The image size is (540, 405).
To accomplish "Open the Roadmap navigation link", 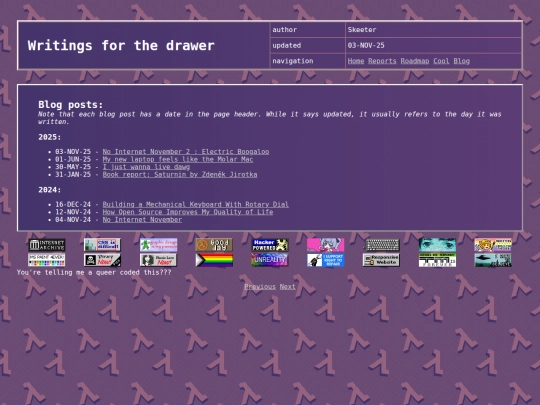I will click(x=415, y=61).
